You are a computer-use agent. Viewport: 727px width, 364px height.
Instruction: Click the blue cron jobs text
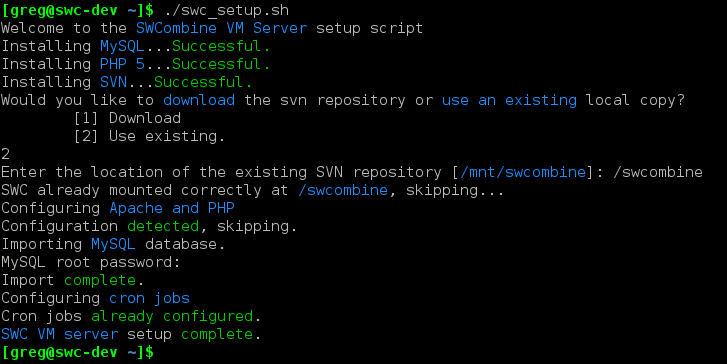tap(149, 298)
